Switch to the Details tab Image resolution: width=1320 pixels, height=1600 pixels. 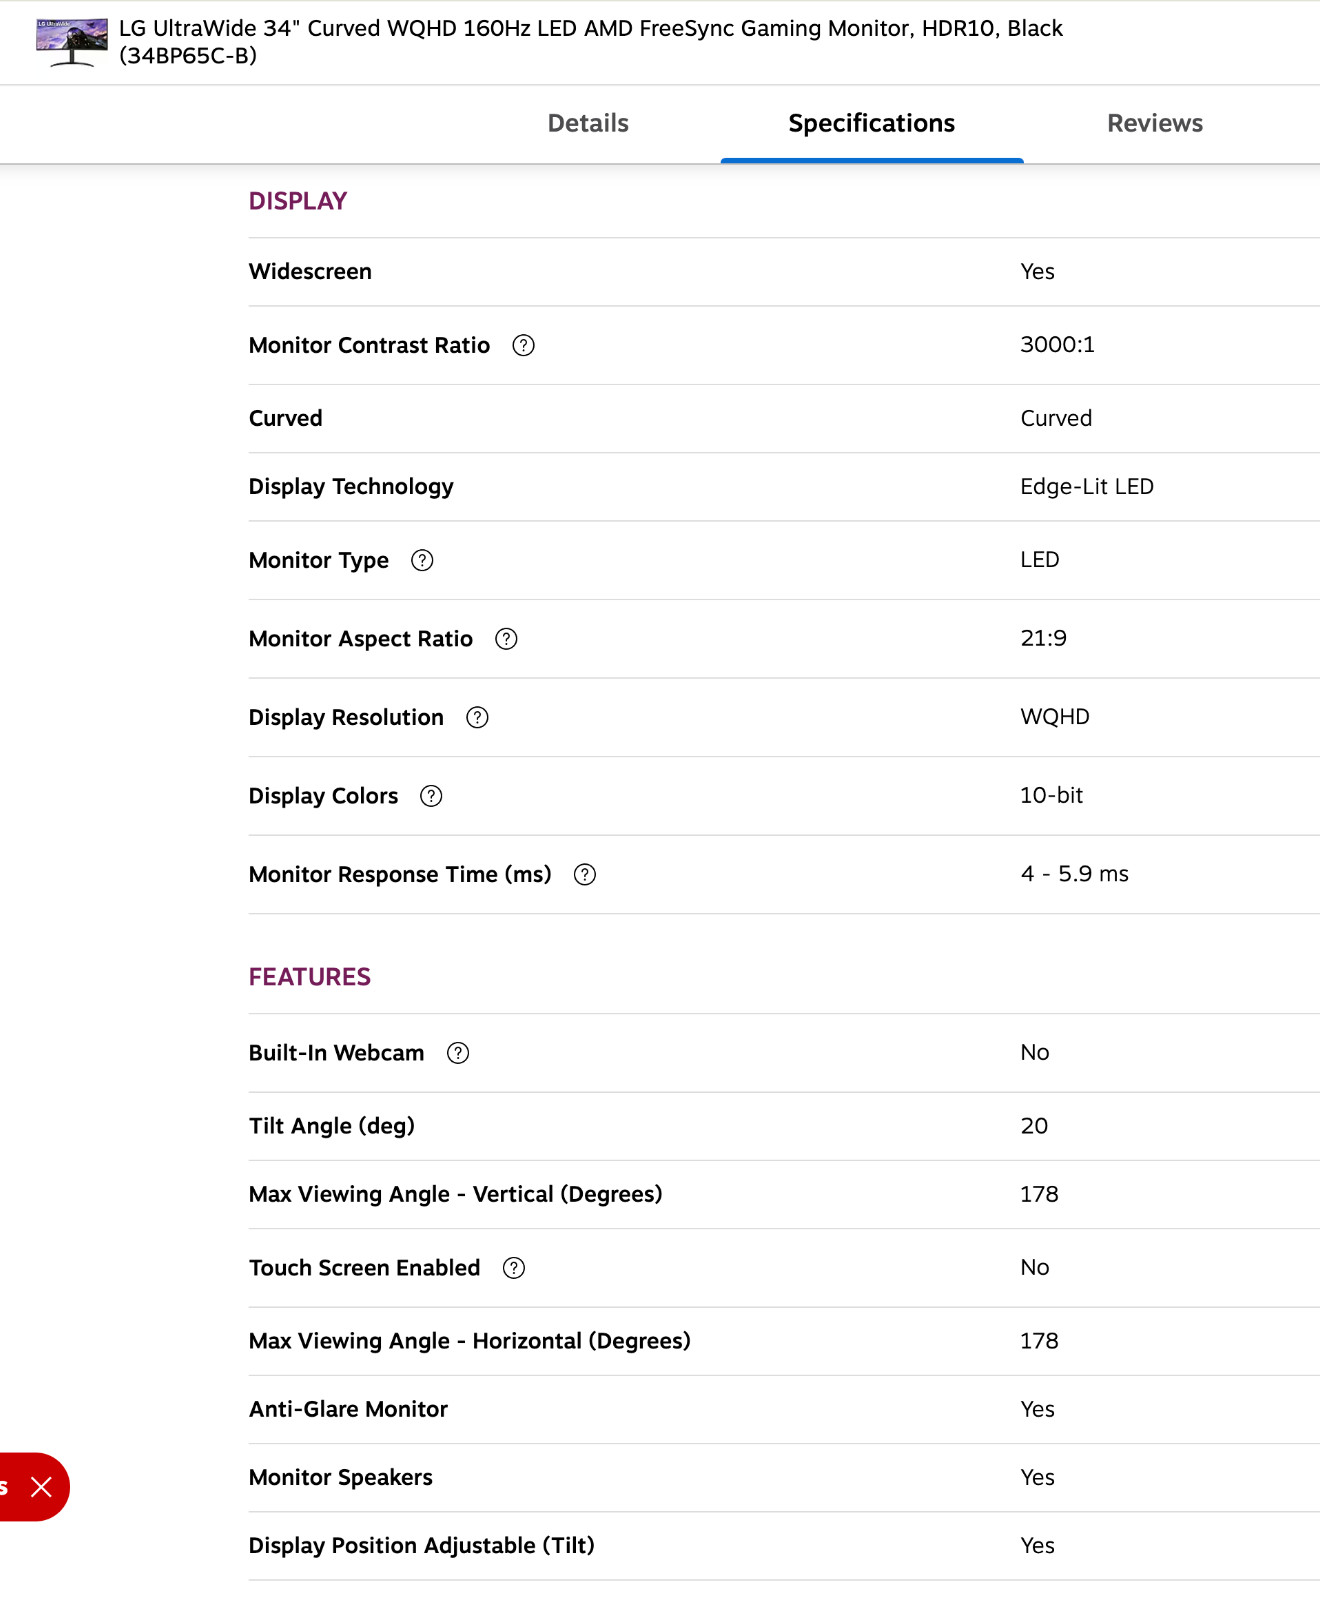click(588, 123)
